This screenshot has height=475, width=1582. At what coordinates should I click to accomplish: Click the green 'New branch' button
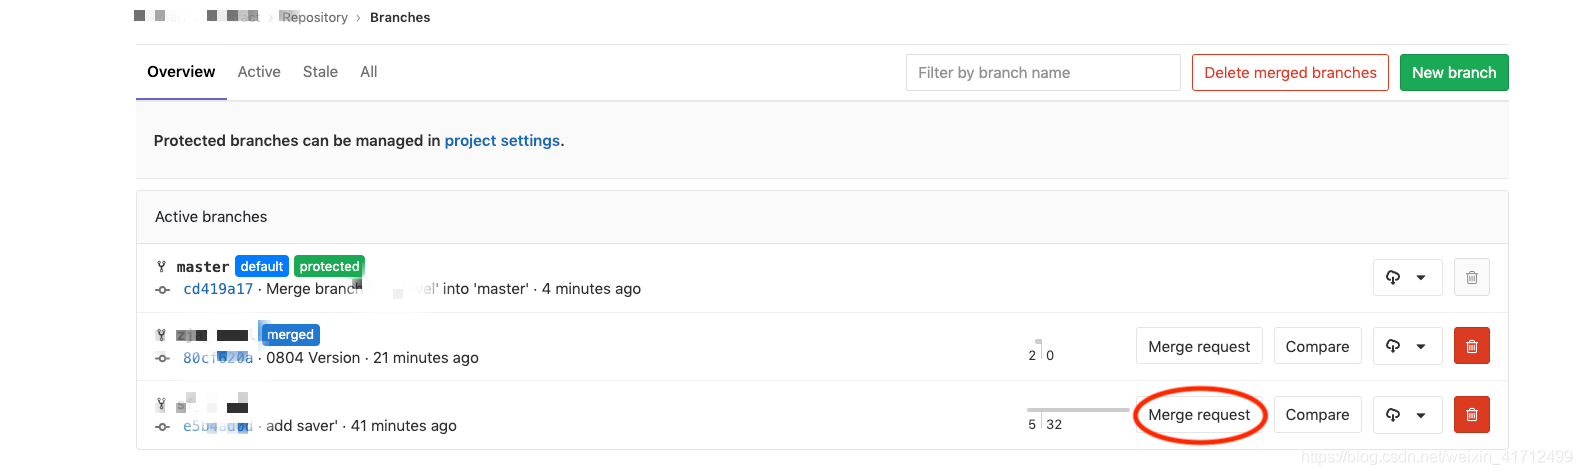pos(1454,73)
